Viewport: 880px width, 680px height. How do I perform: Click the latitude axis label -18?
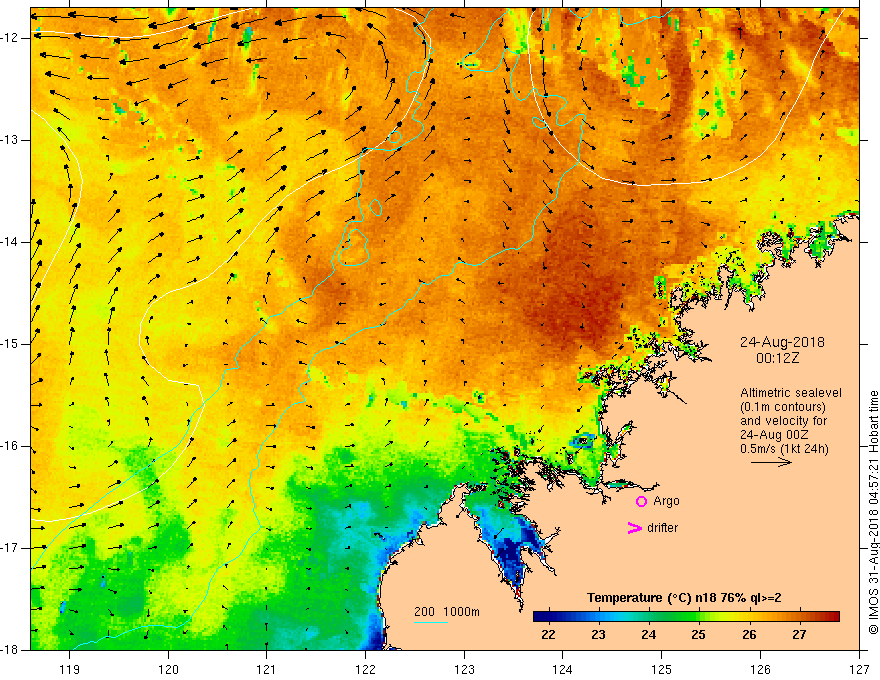coord(10,650)
